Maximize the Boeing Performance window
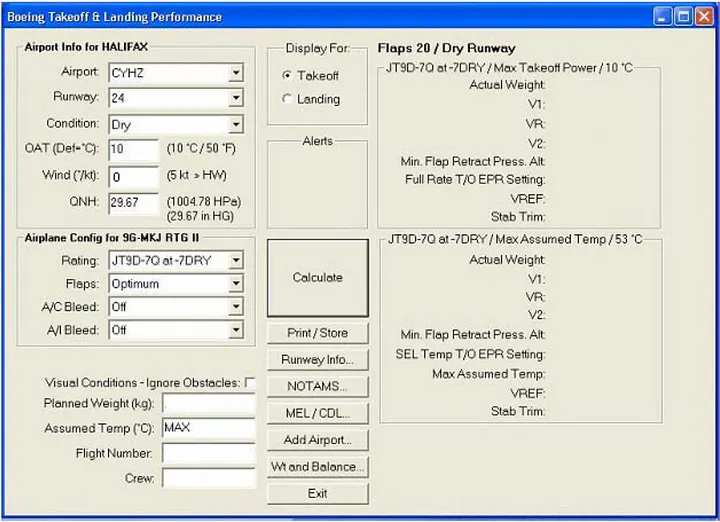 (683, 17)
